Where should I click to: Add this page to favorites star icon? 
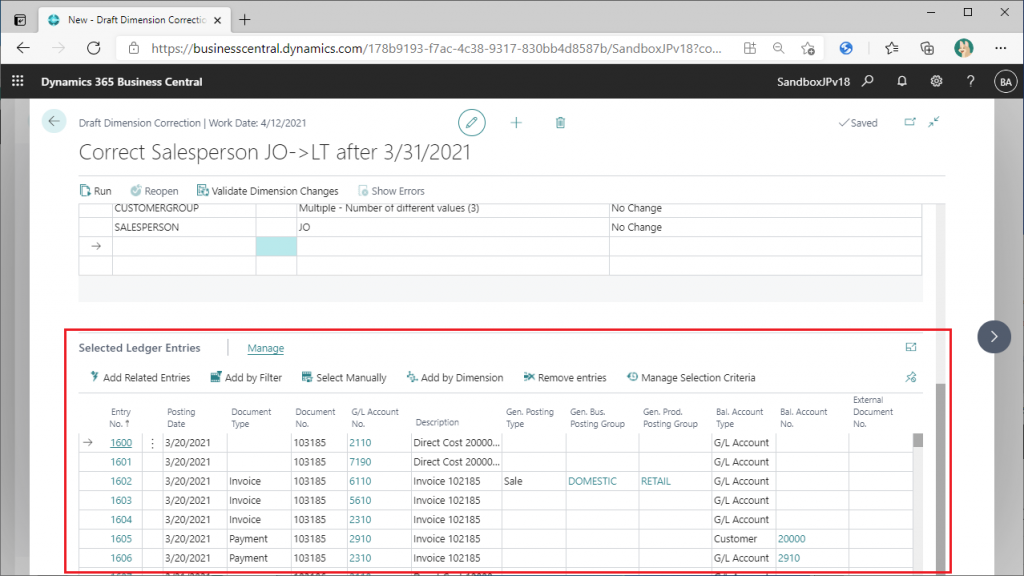pyautogui.click(x=808, y=48)
